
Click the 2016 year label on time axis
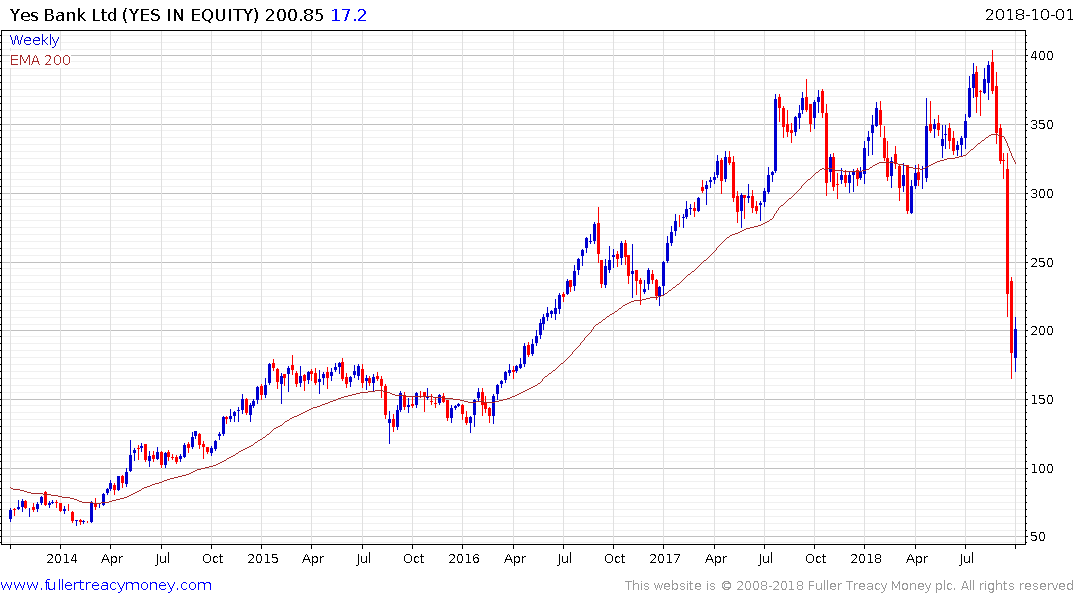point(463,558)
